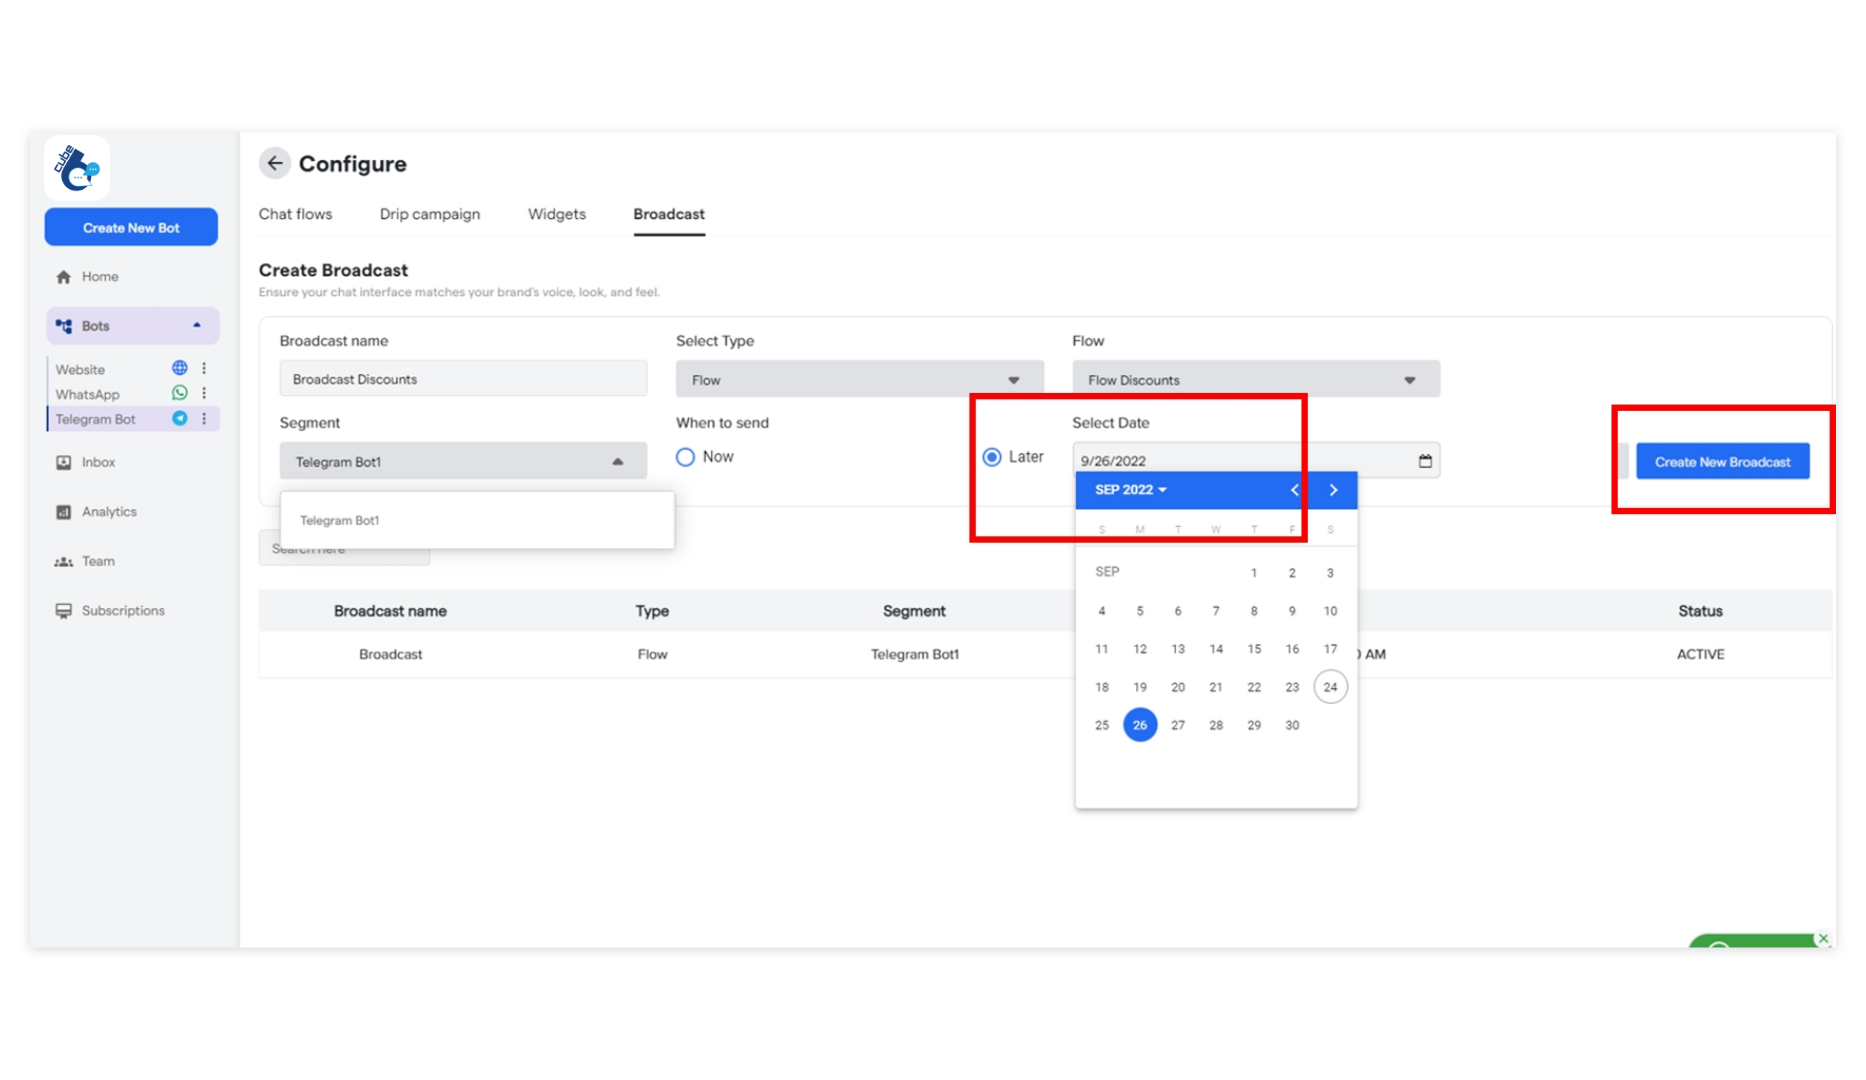
Task: Select the Later radio option
Action: (992, 457)
